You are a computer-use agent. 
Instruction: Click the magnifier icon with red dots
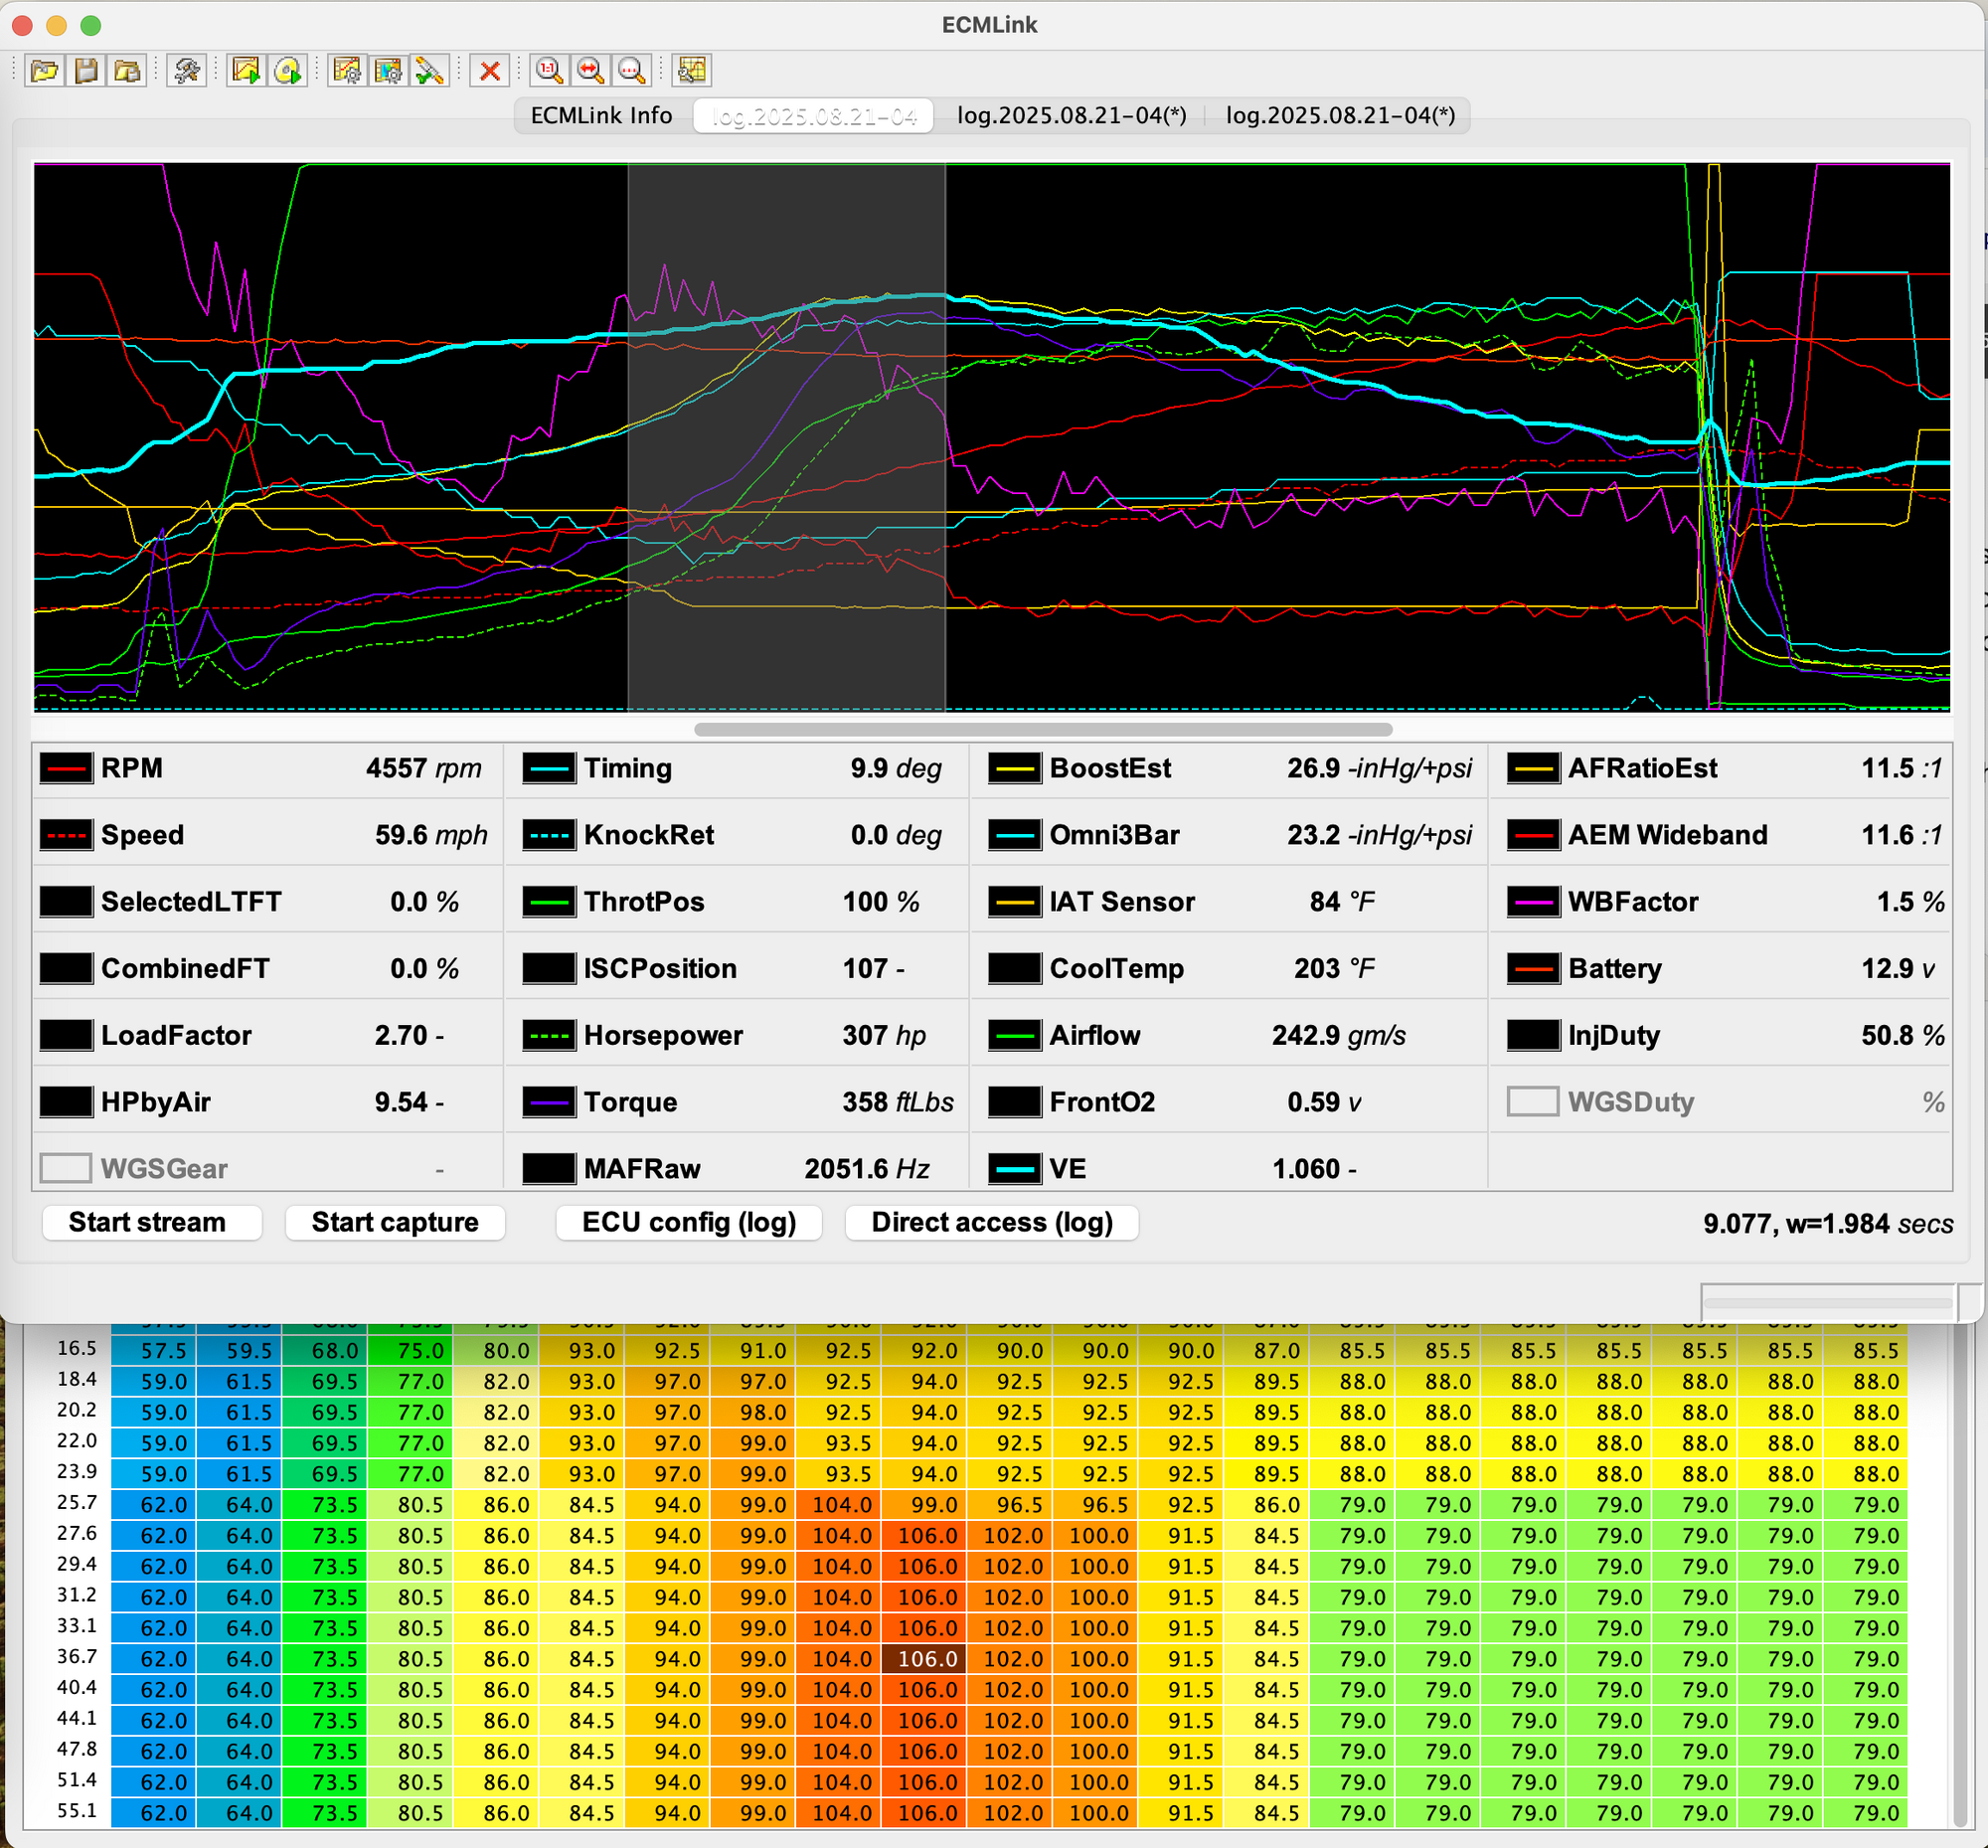tap(632, 70)
